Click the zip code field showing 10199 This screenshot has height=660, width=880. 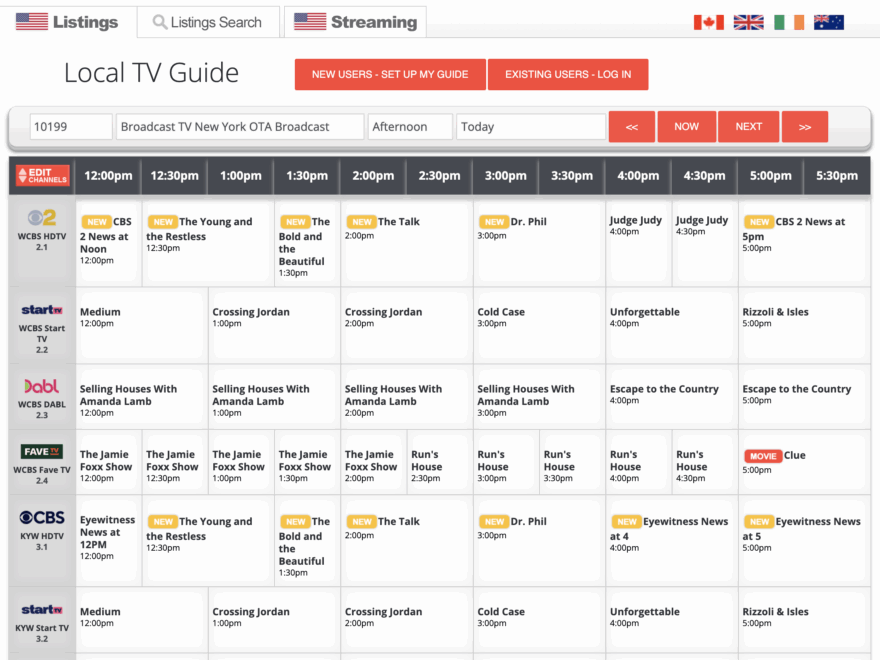tap(67, 126)
